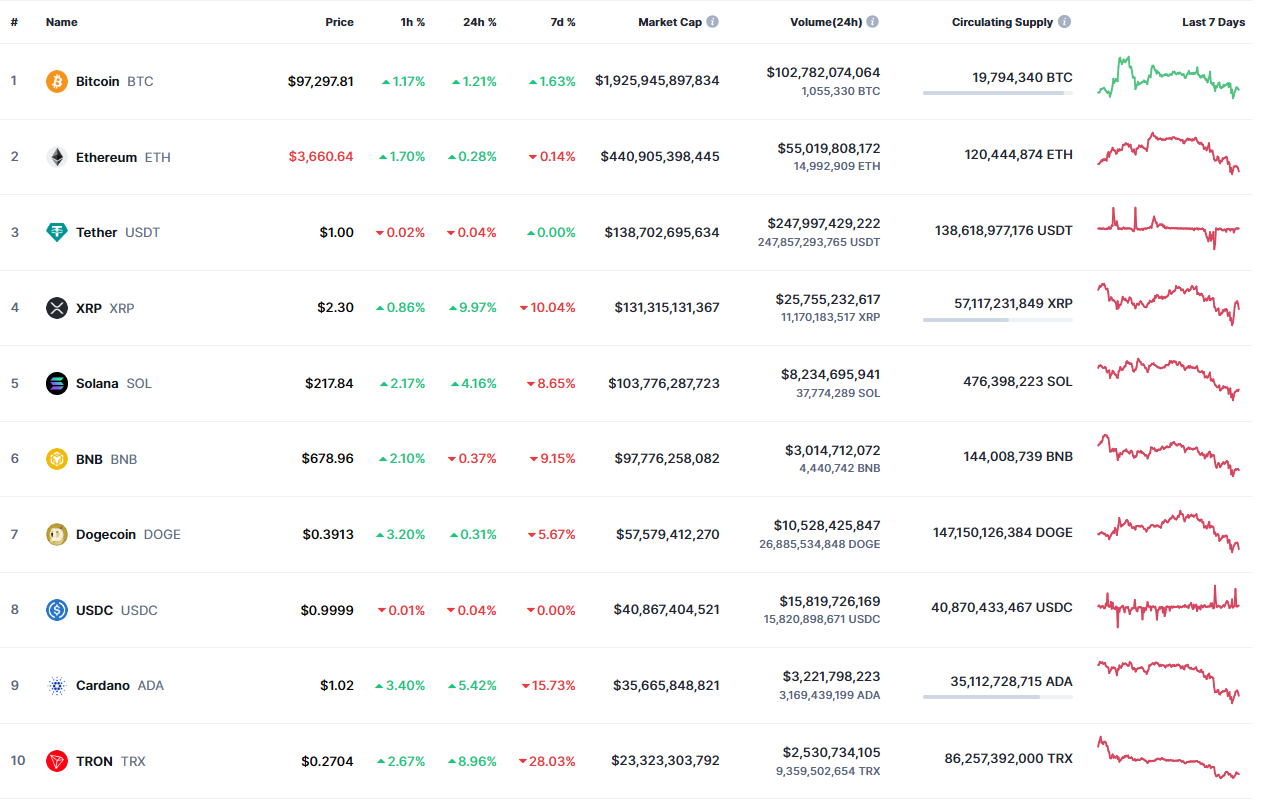Sort by rank # column header
Screen dimensions: 1274x806
tap(14, 22)
